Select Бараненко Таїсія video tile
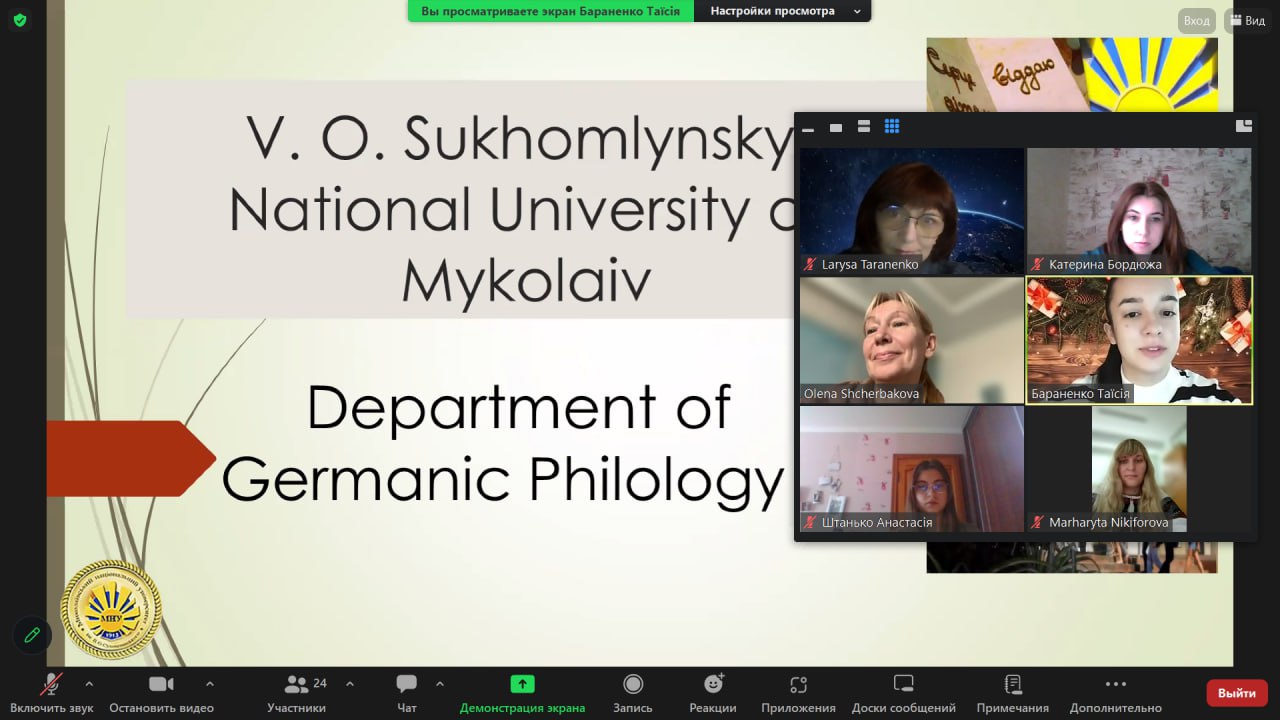 tap(1139, 340)
